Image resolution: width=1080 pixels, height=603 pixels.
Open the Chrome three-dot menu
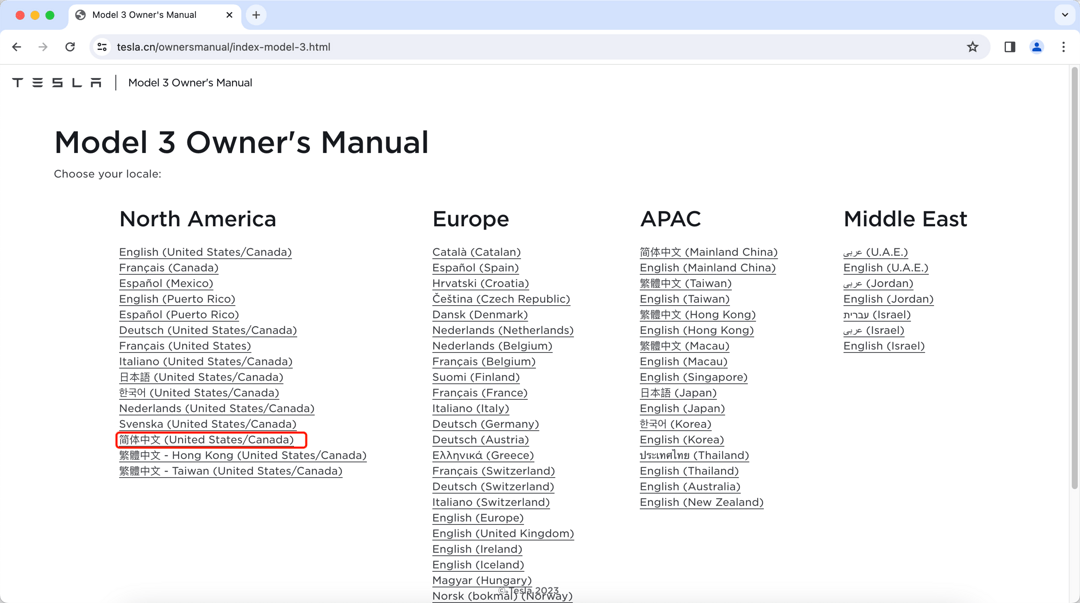pyautogui.click(x=1063, y=47)
